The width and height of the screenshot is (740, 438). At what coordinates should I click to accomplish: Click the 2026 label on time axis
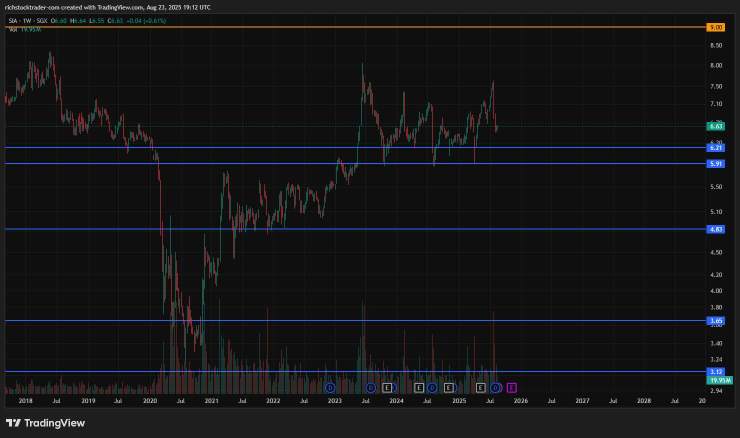[x=521, y=401]
